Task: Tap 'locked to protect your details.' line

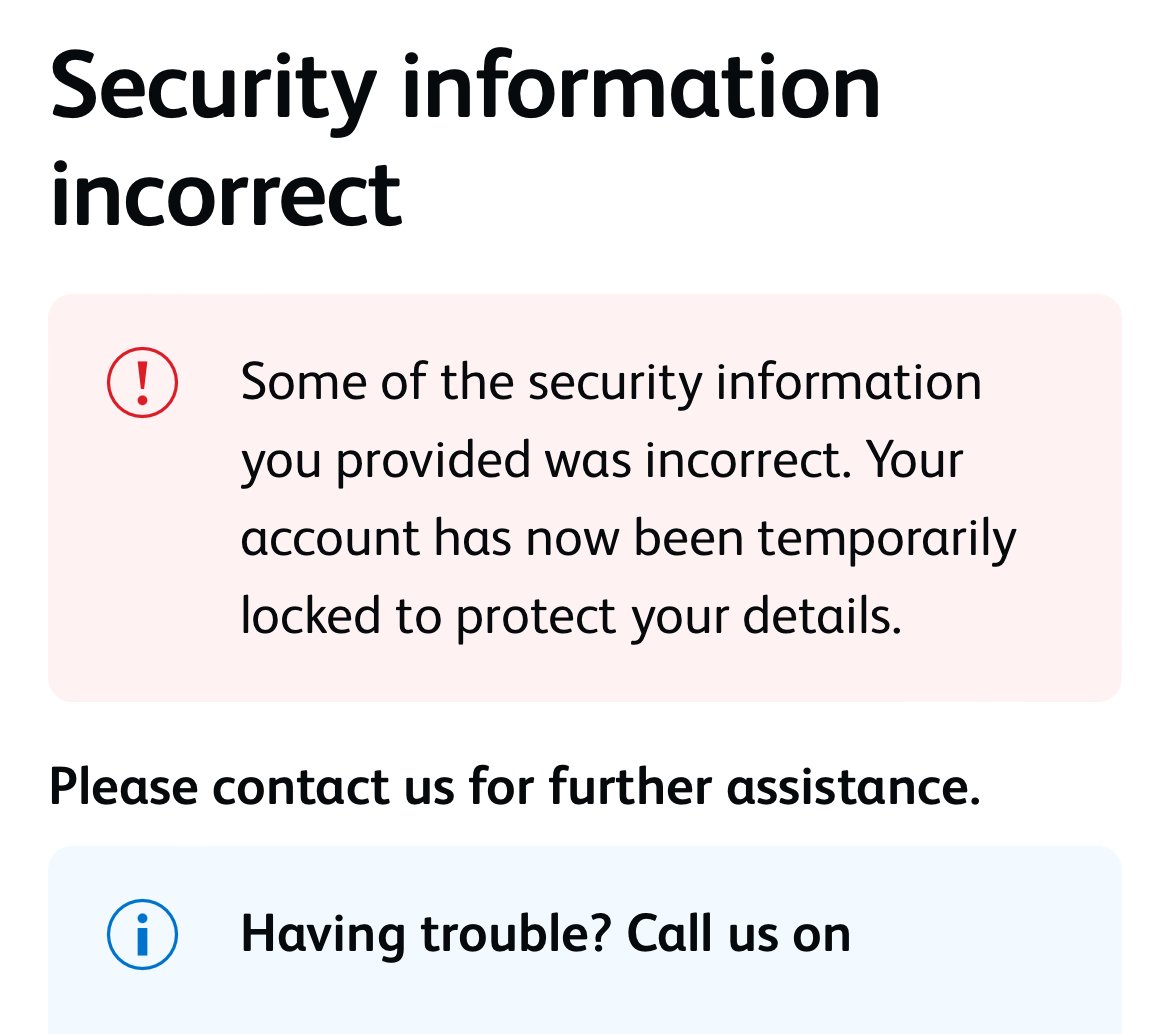Action: [572, 617]
